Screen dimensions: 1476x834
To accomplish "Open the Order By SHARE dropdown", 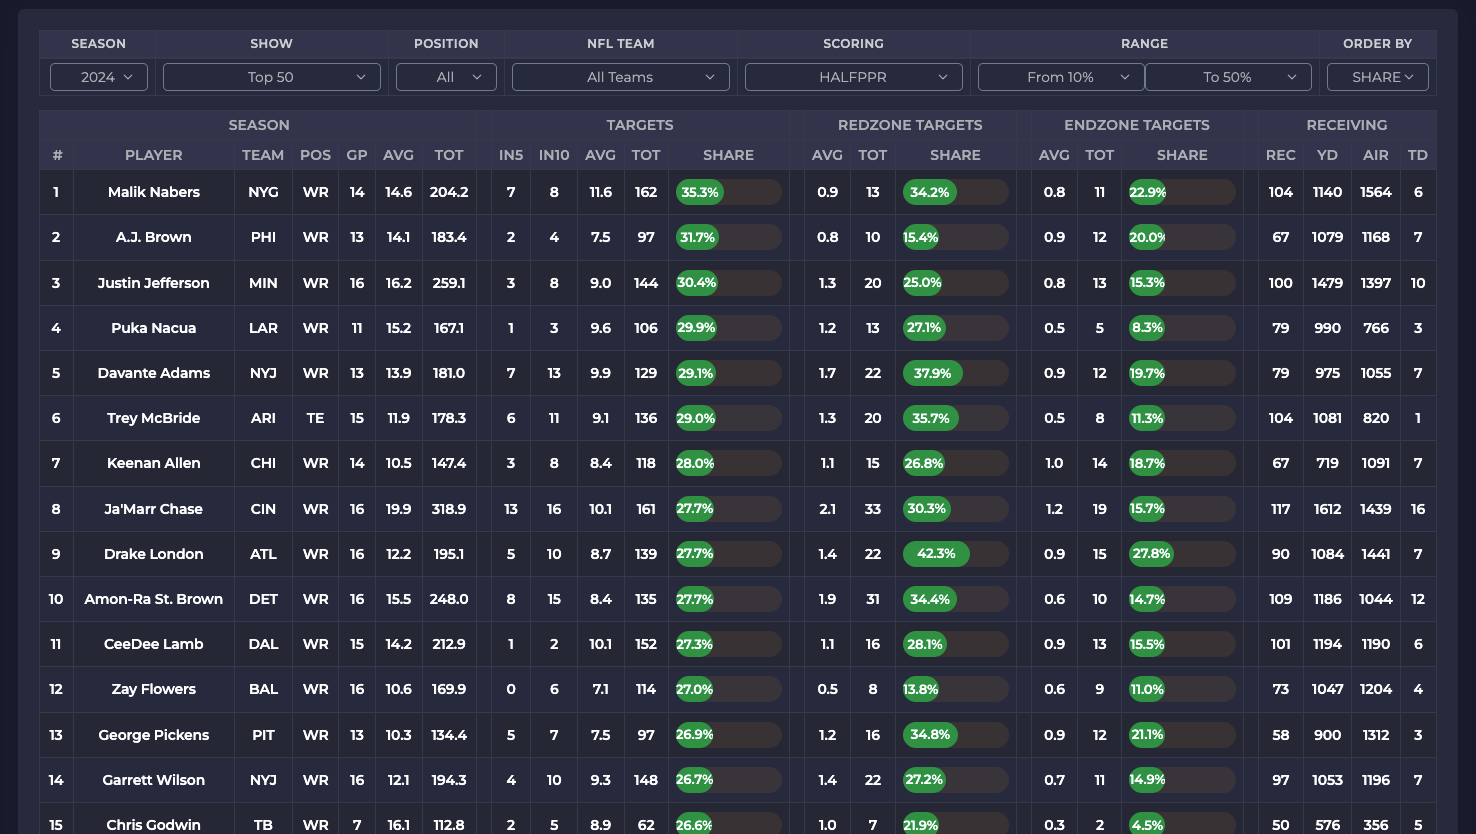I will point(1378,77).
